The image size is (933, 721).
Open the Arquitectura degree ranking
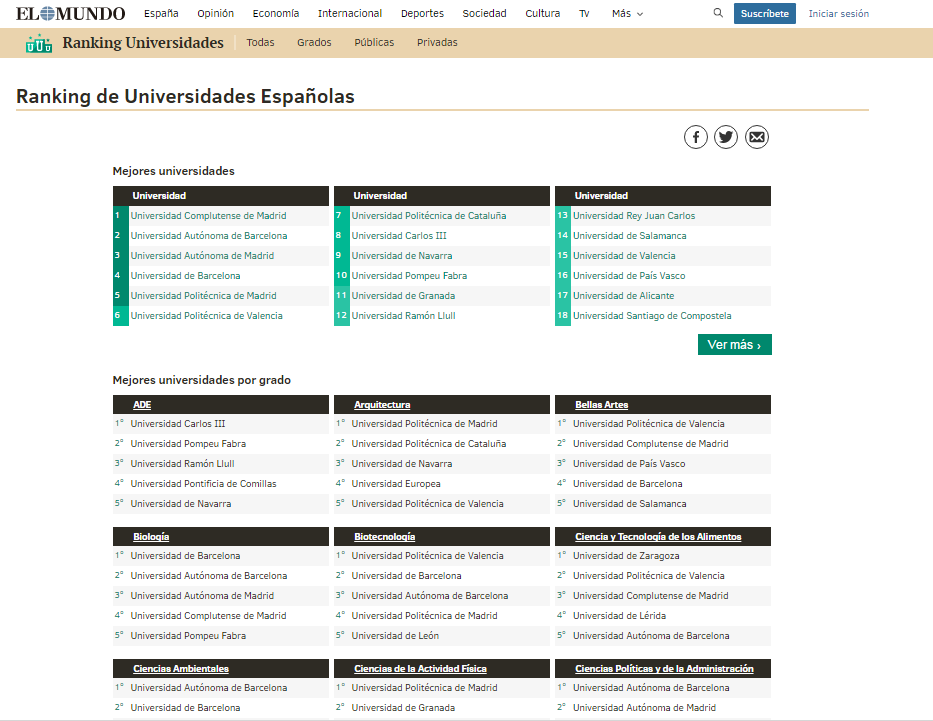click(382, 405)
